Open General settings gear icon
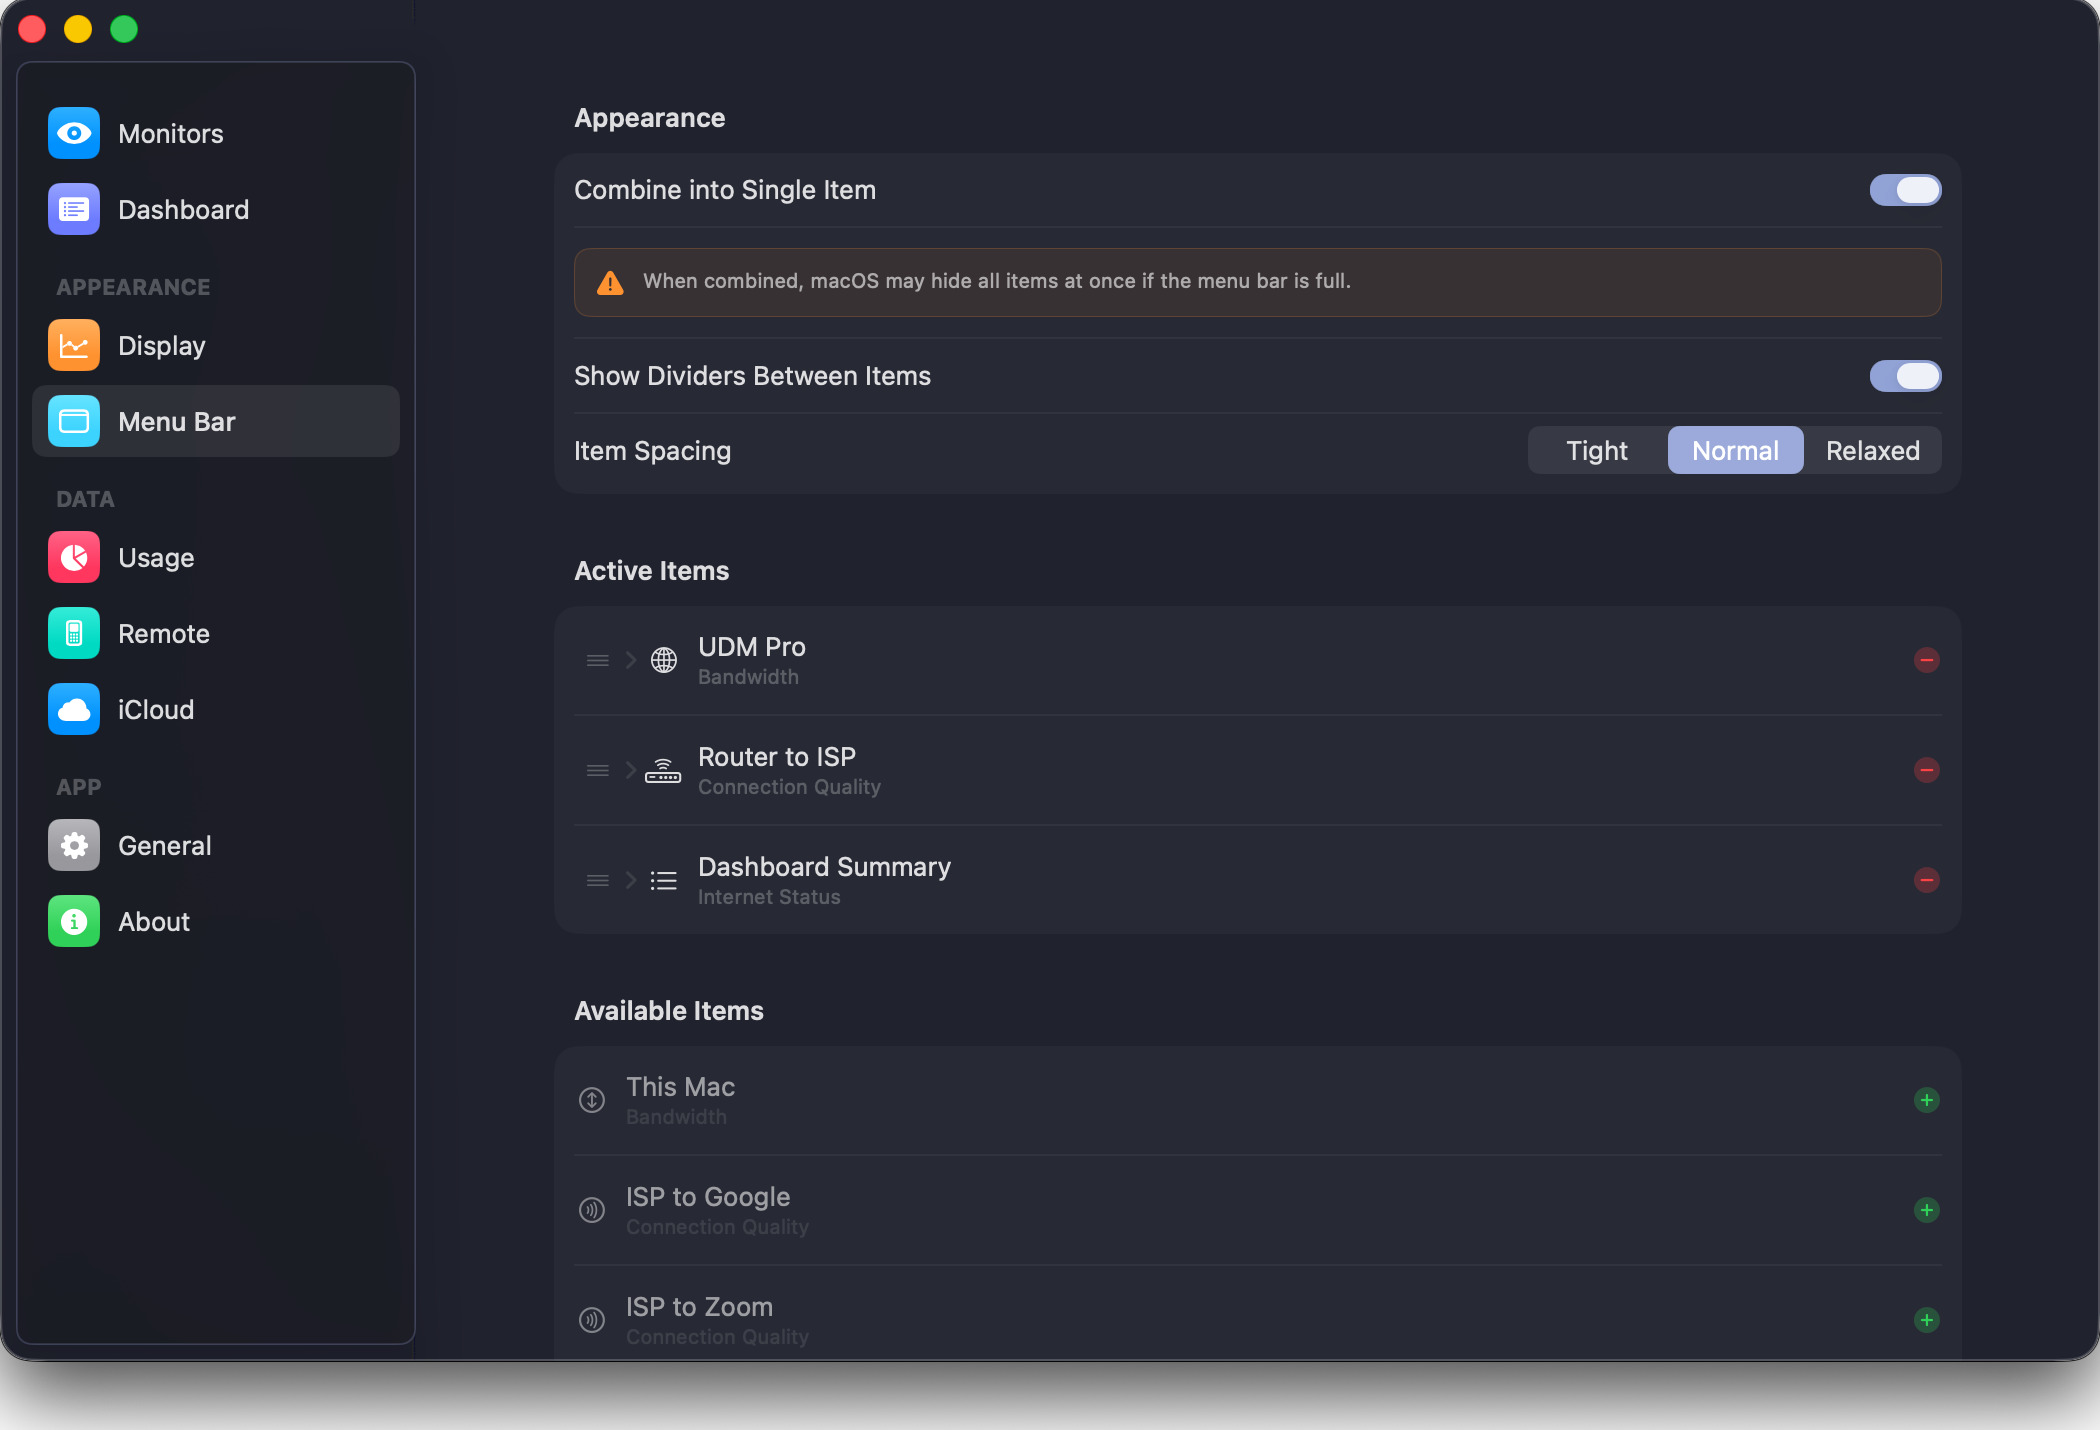Screen dimensions: 2100x1430 74,845
